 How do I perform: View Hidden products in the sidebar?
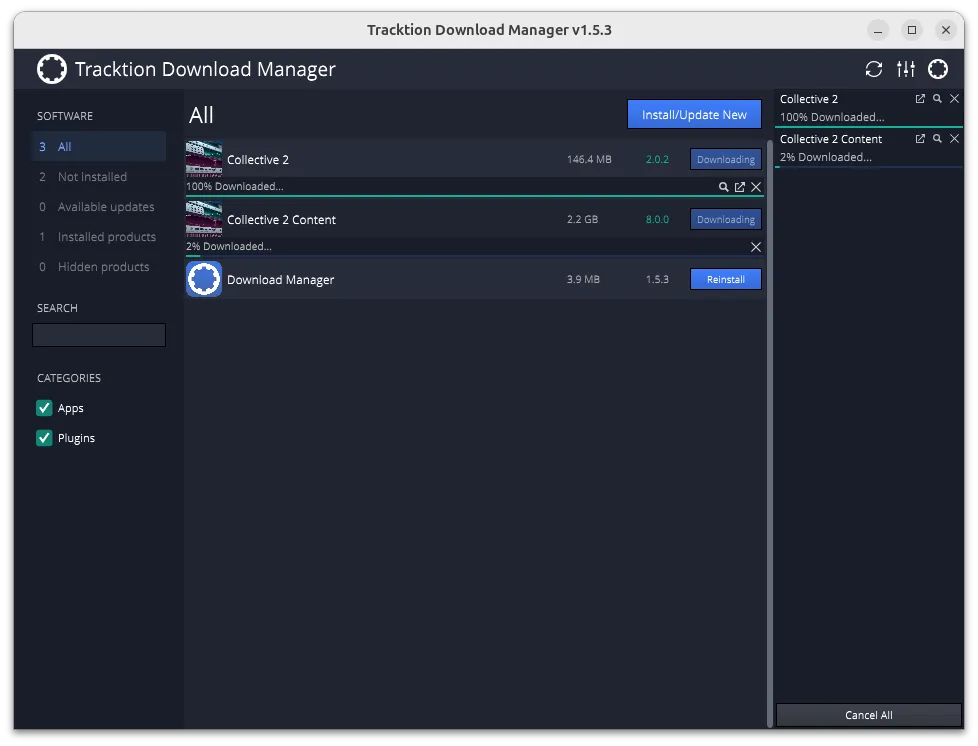[x=103, y=267]
